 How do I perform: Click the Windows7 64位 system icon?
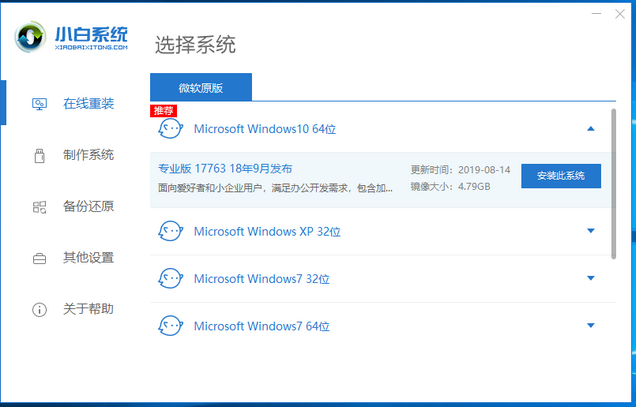tap(171, 326)
